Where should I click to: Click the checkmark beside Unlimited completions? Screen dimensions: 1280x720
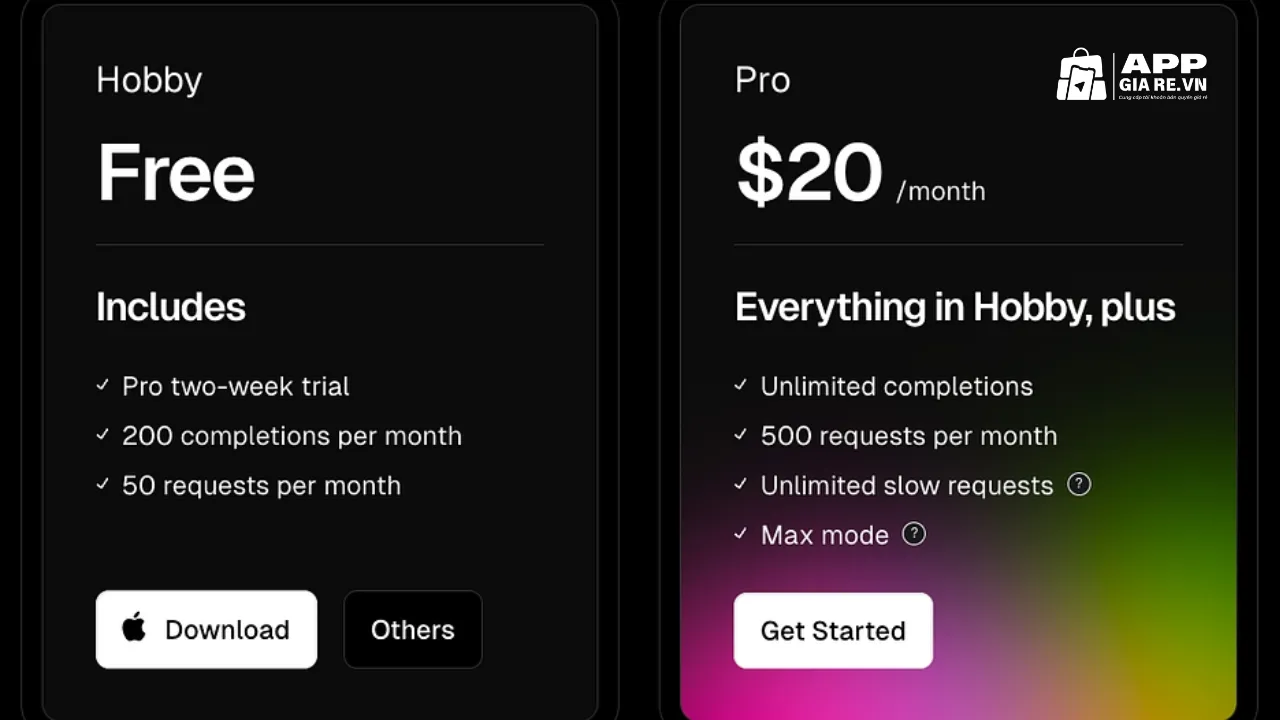740,385
